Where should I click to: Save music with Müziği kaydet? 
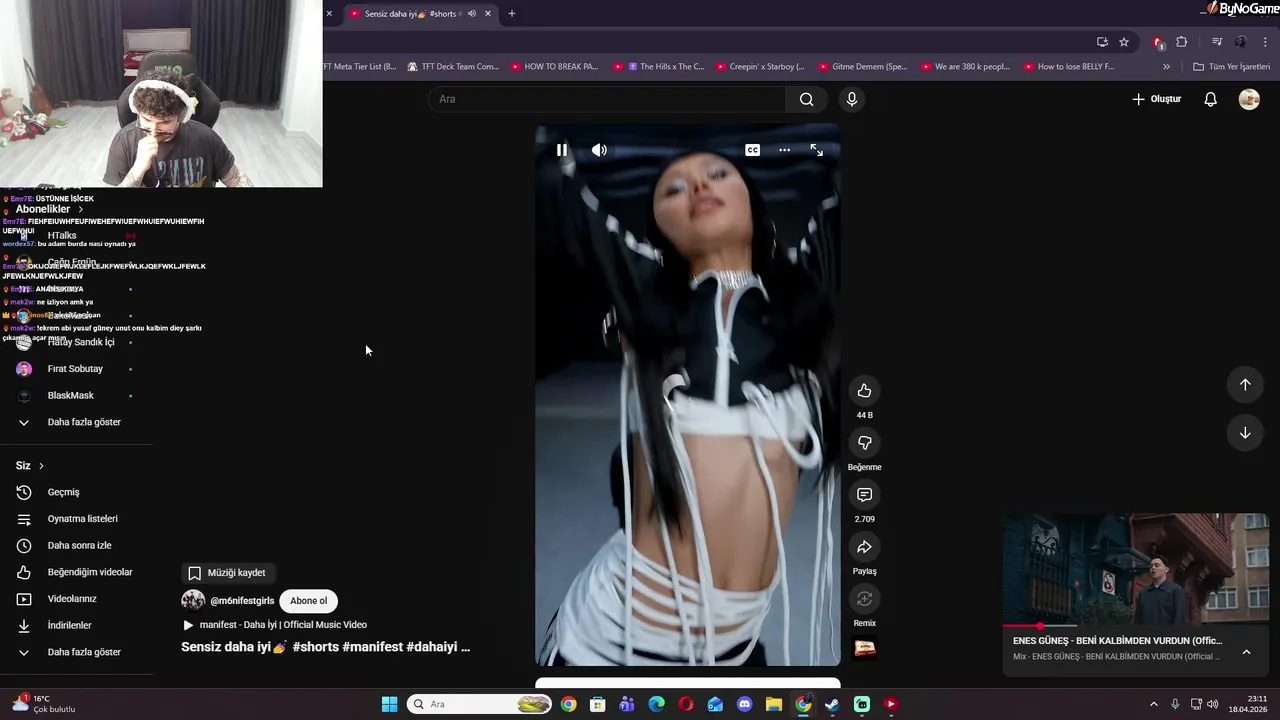228,573
